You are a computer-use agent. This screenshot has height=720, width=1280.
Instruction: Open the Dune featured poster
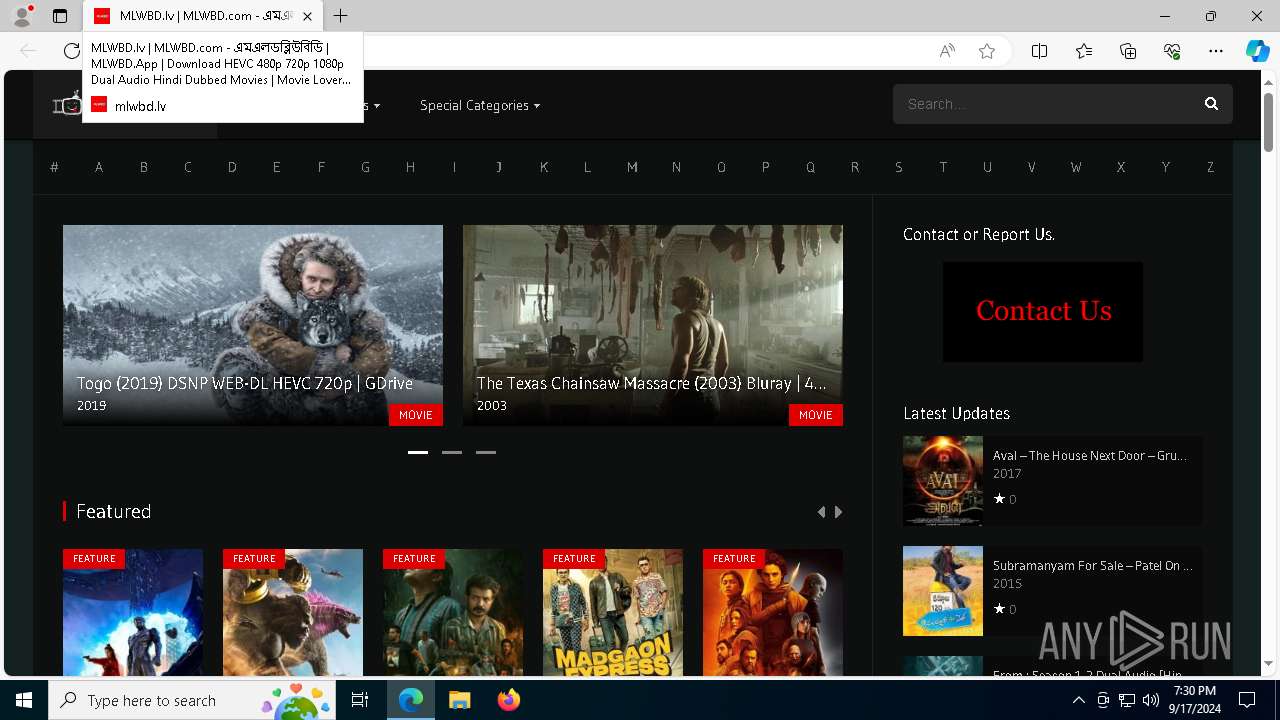coord(773,612)
